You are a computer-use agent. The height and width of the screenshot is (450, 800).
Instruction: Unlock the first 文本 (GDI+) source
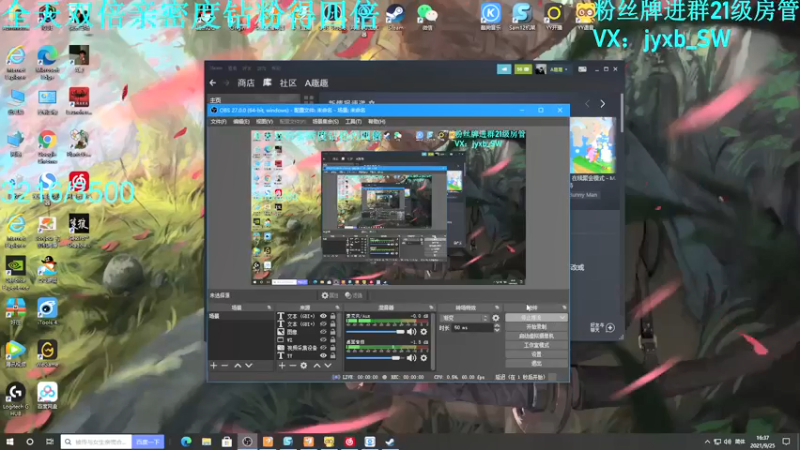[x=333, y=316]
